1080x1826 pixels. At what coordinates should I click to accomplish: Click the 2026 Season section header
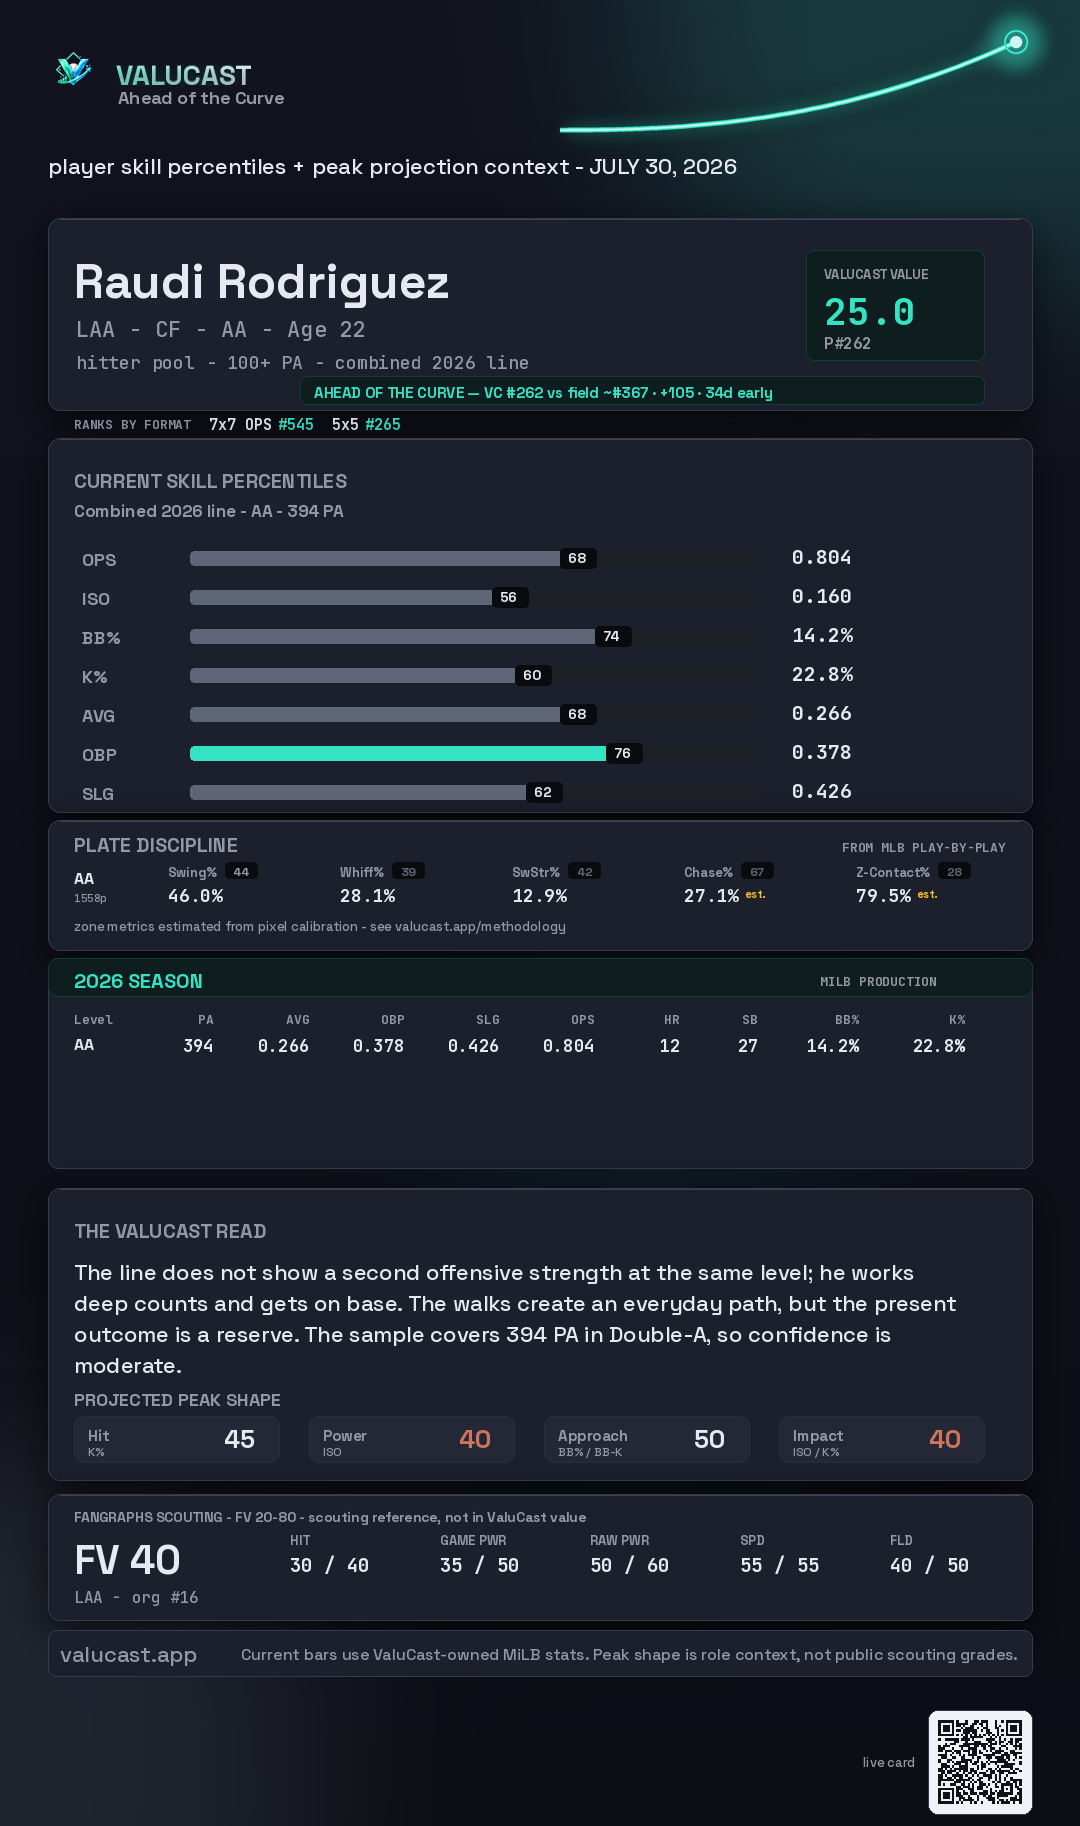540,980
